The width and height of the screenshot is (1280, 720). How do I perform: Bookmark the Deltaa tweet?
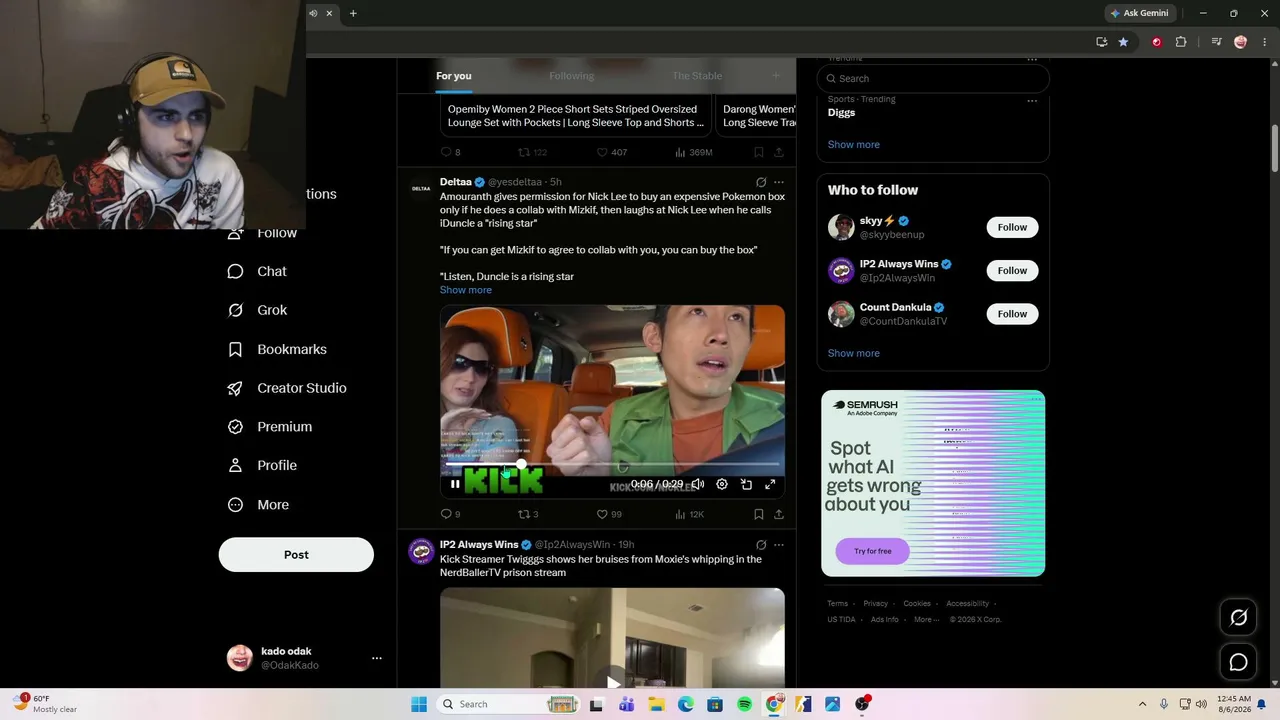pyautogui.click(x=759, y=514)
